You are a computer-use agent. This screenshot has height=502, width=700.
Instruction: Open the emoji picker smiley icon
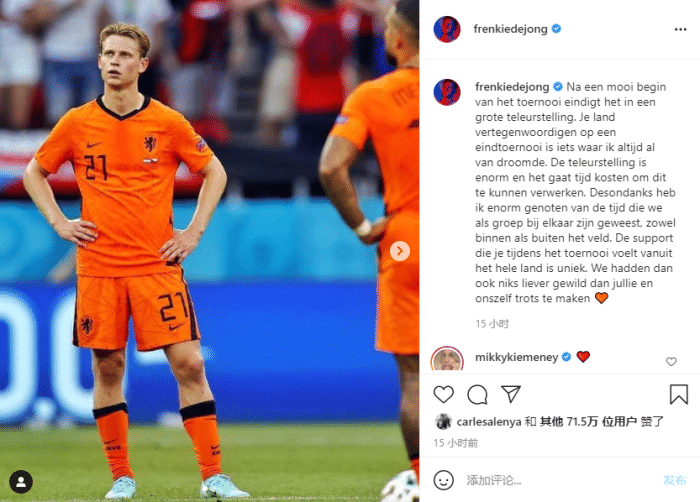[443, 480]
